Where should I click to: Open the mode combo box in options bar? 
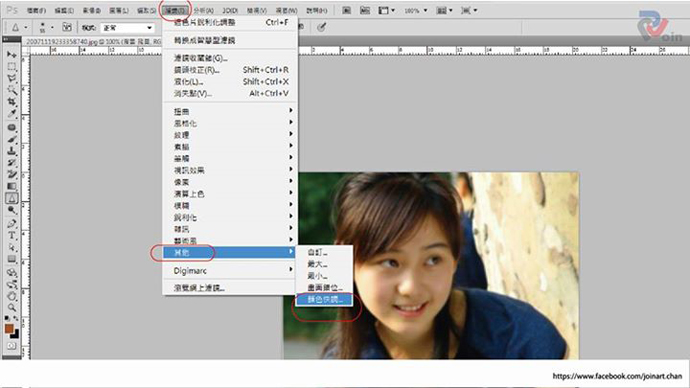pyautogui.click(x=128, y=28)
